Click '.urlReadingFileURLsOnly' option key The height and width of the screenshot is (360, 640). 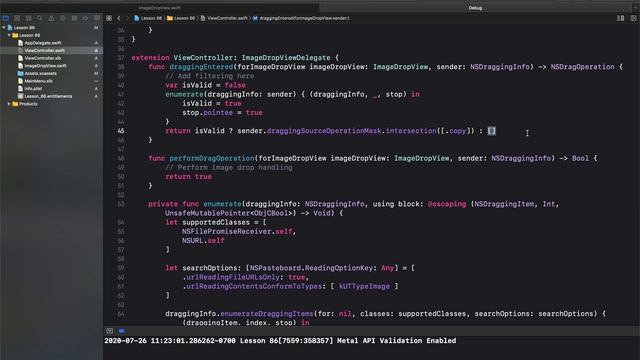pos(231,277)
